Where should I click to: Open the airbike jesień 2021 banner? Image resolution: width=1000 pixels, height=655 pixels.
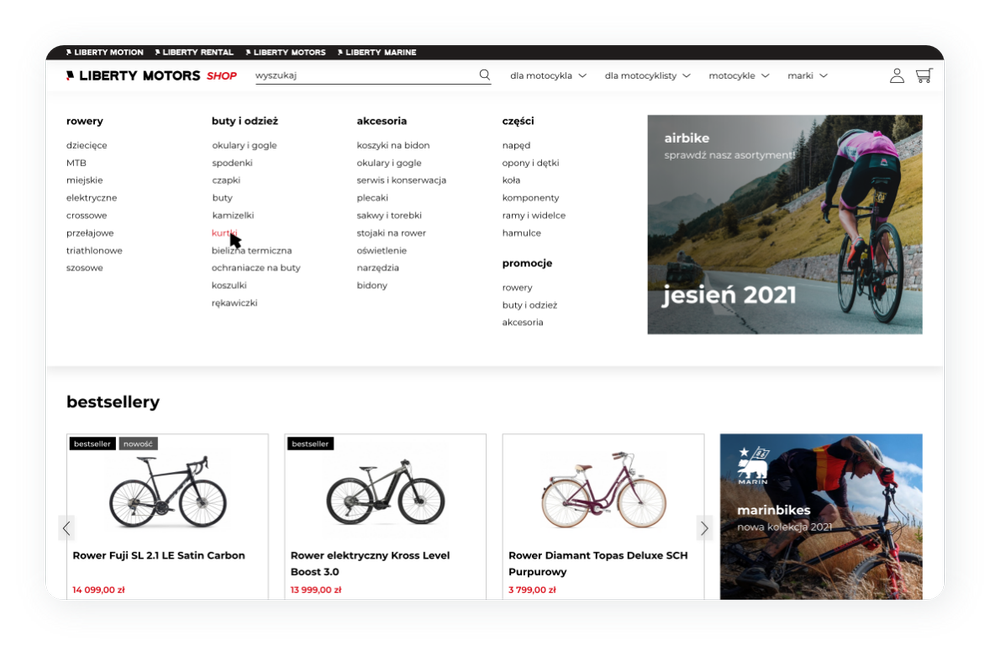[x=784, y=225]
